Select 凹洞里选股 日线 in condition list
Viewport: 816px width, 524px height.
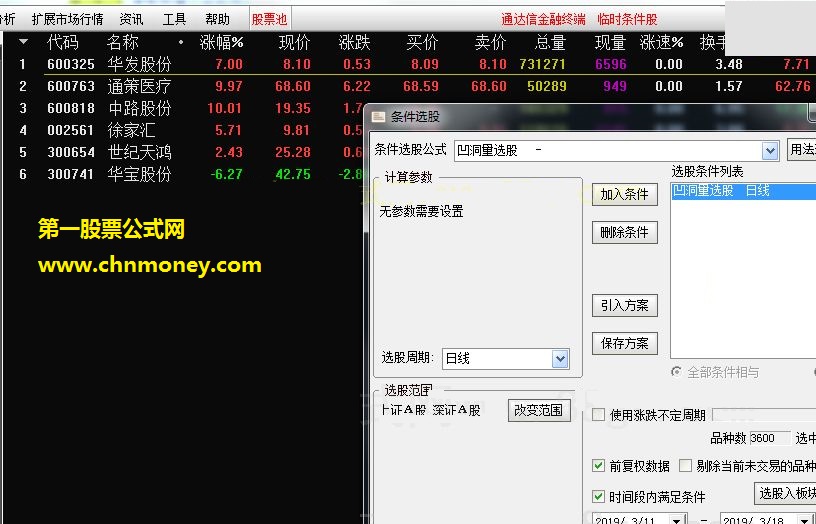(x=744, y=191)
